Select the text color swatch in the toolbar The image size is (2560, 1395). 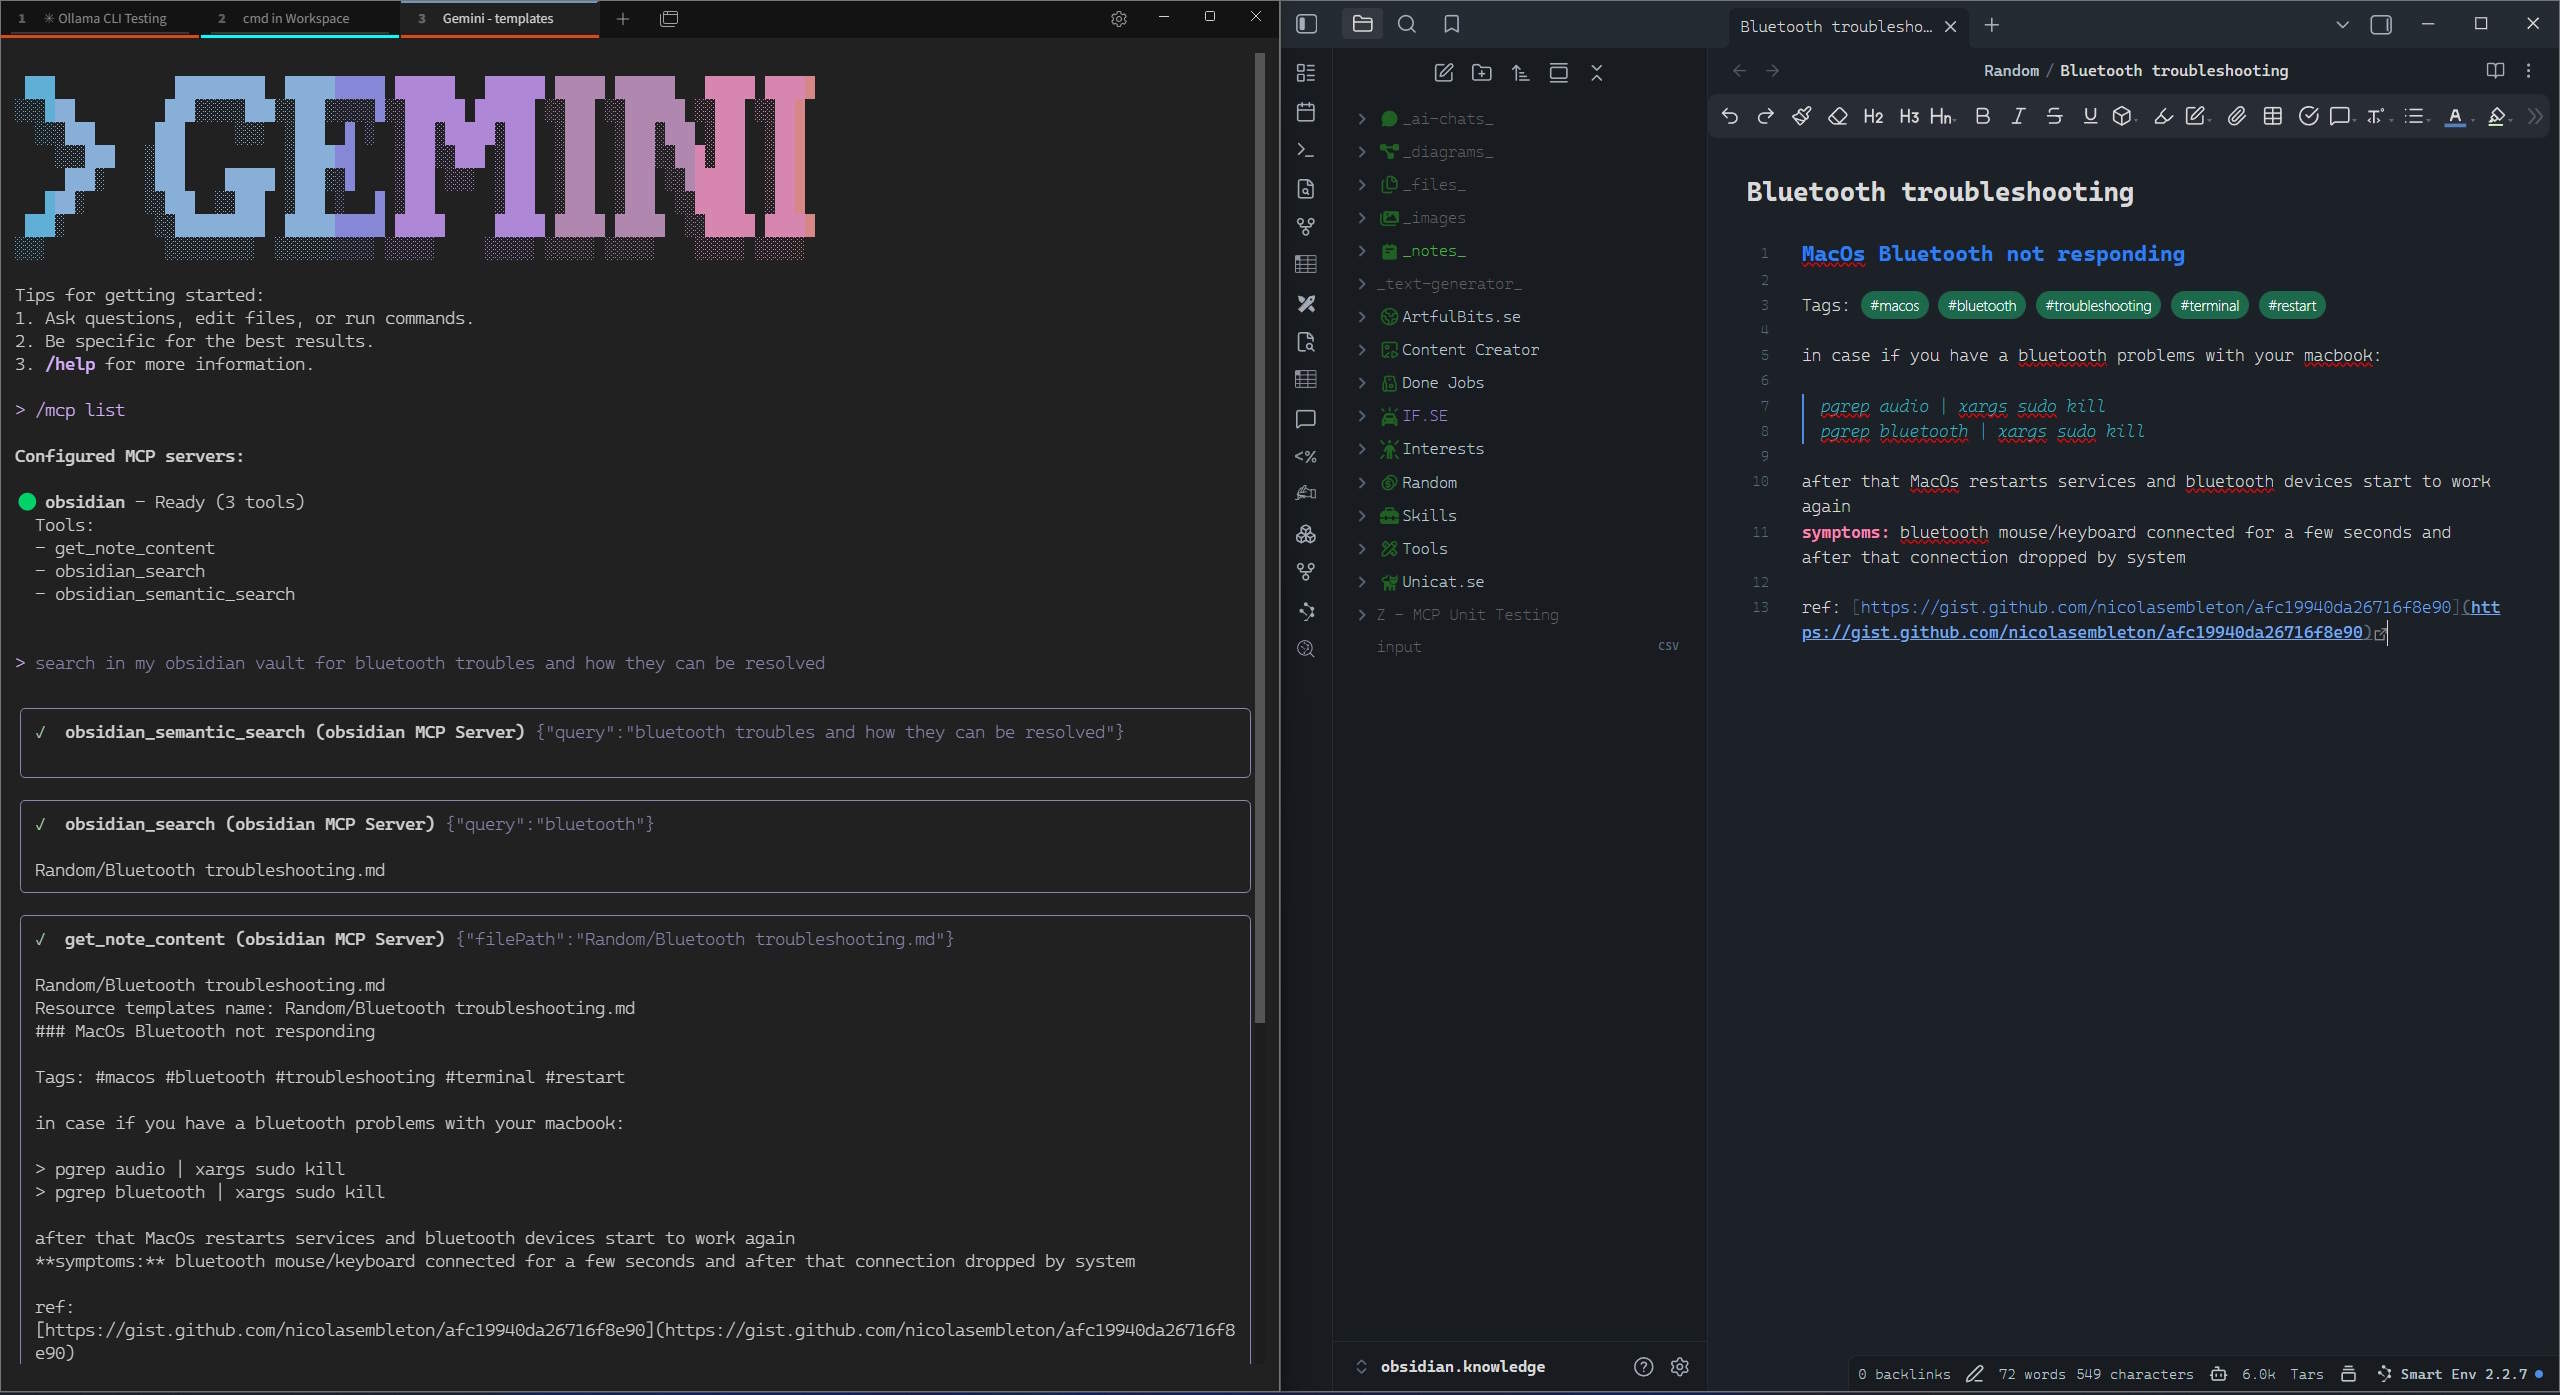point(2456,116)
